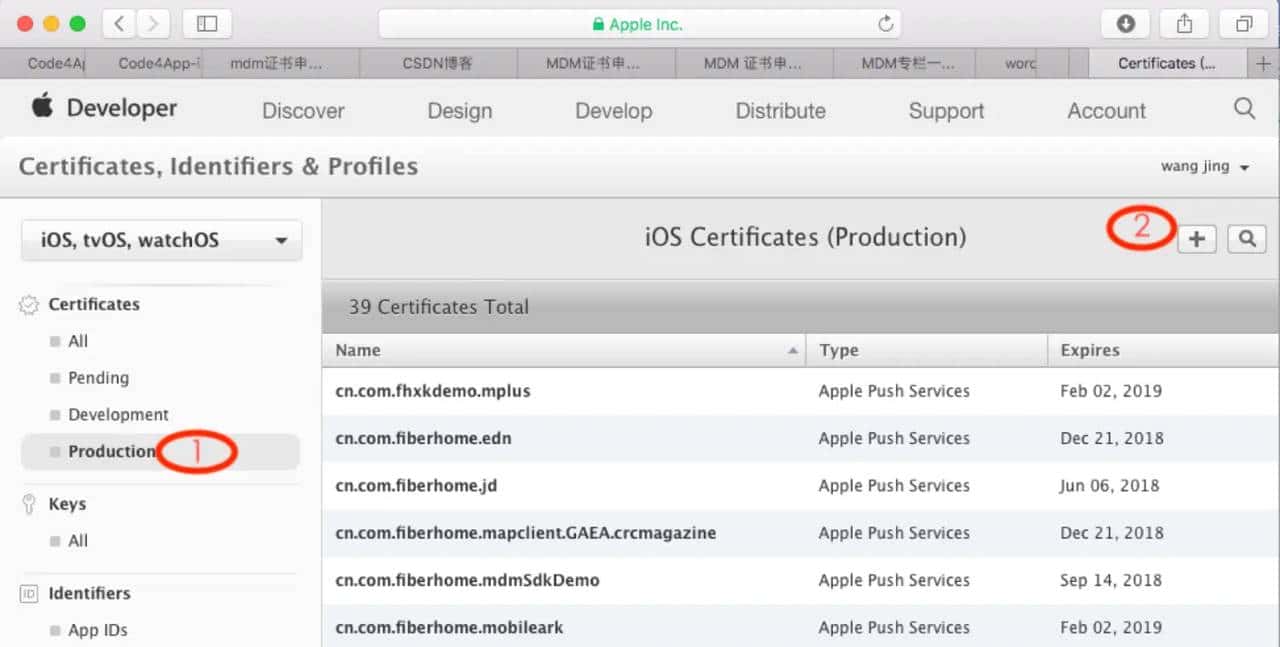Screen dimensions: 1280x647
Task: Click the Safari address bar
Action: tap(638, 23)
